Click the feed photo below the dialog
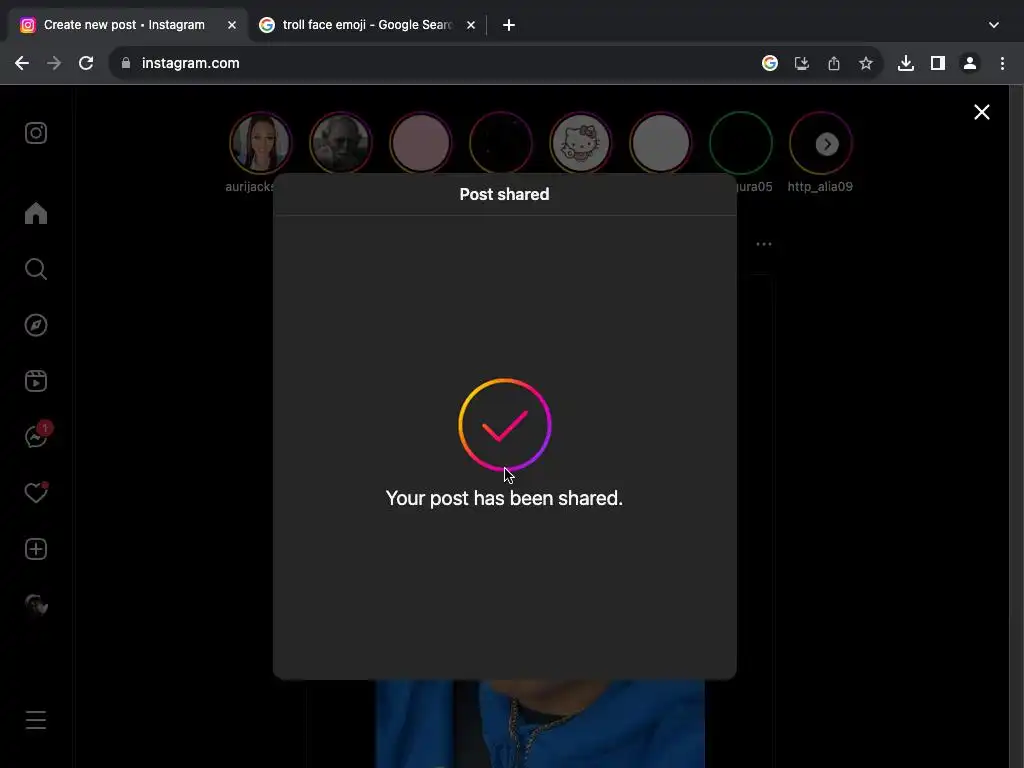This screenshot has height=768, width=1024. (x=539, y=724)
